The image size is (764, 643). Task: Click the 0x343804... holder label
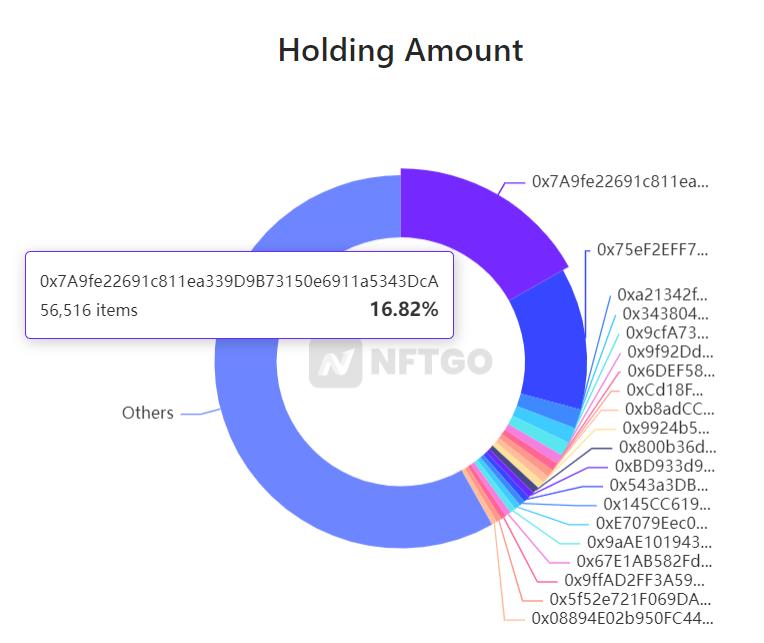click(665, 314)
